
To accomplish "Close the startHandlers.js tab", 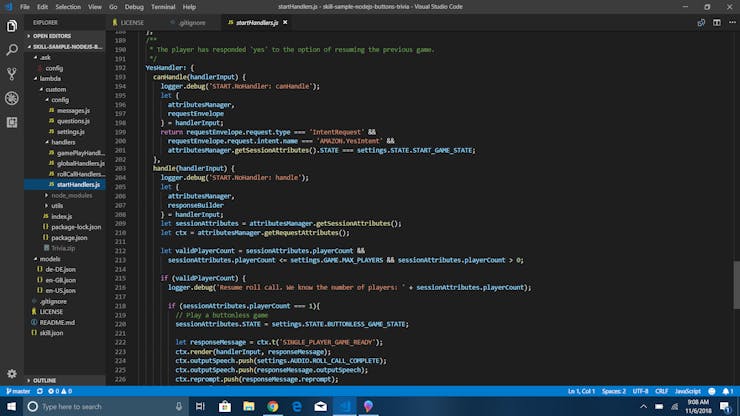I will click(x=285, y=22).
